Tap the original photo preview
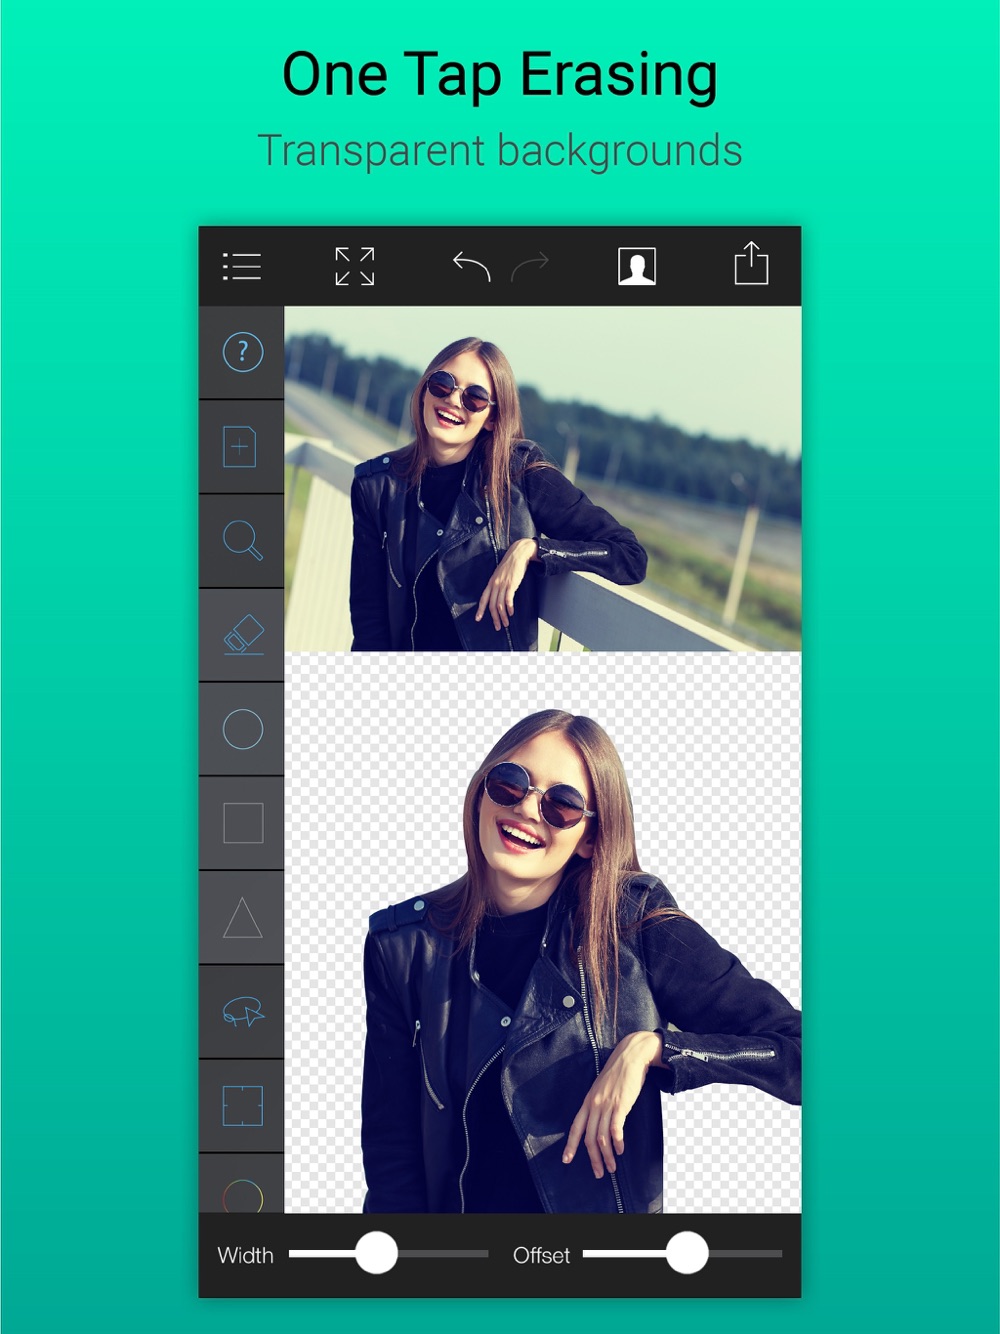Image resolution: width=1000 pixels, height=1334 pixels. [x=543, y=479]
